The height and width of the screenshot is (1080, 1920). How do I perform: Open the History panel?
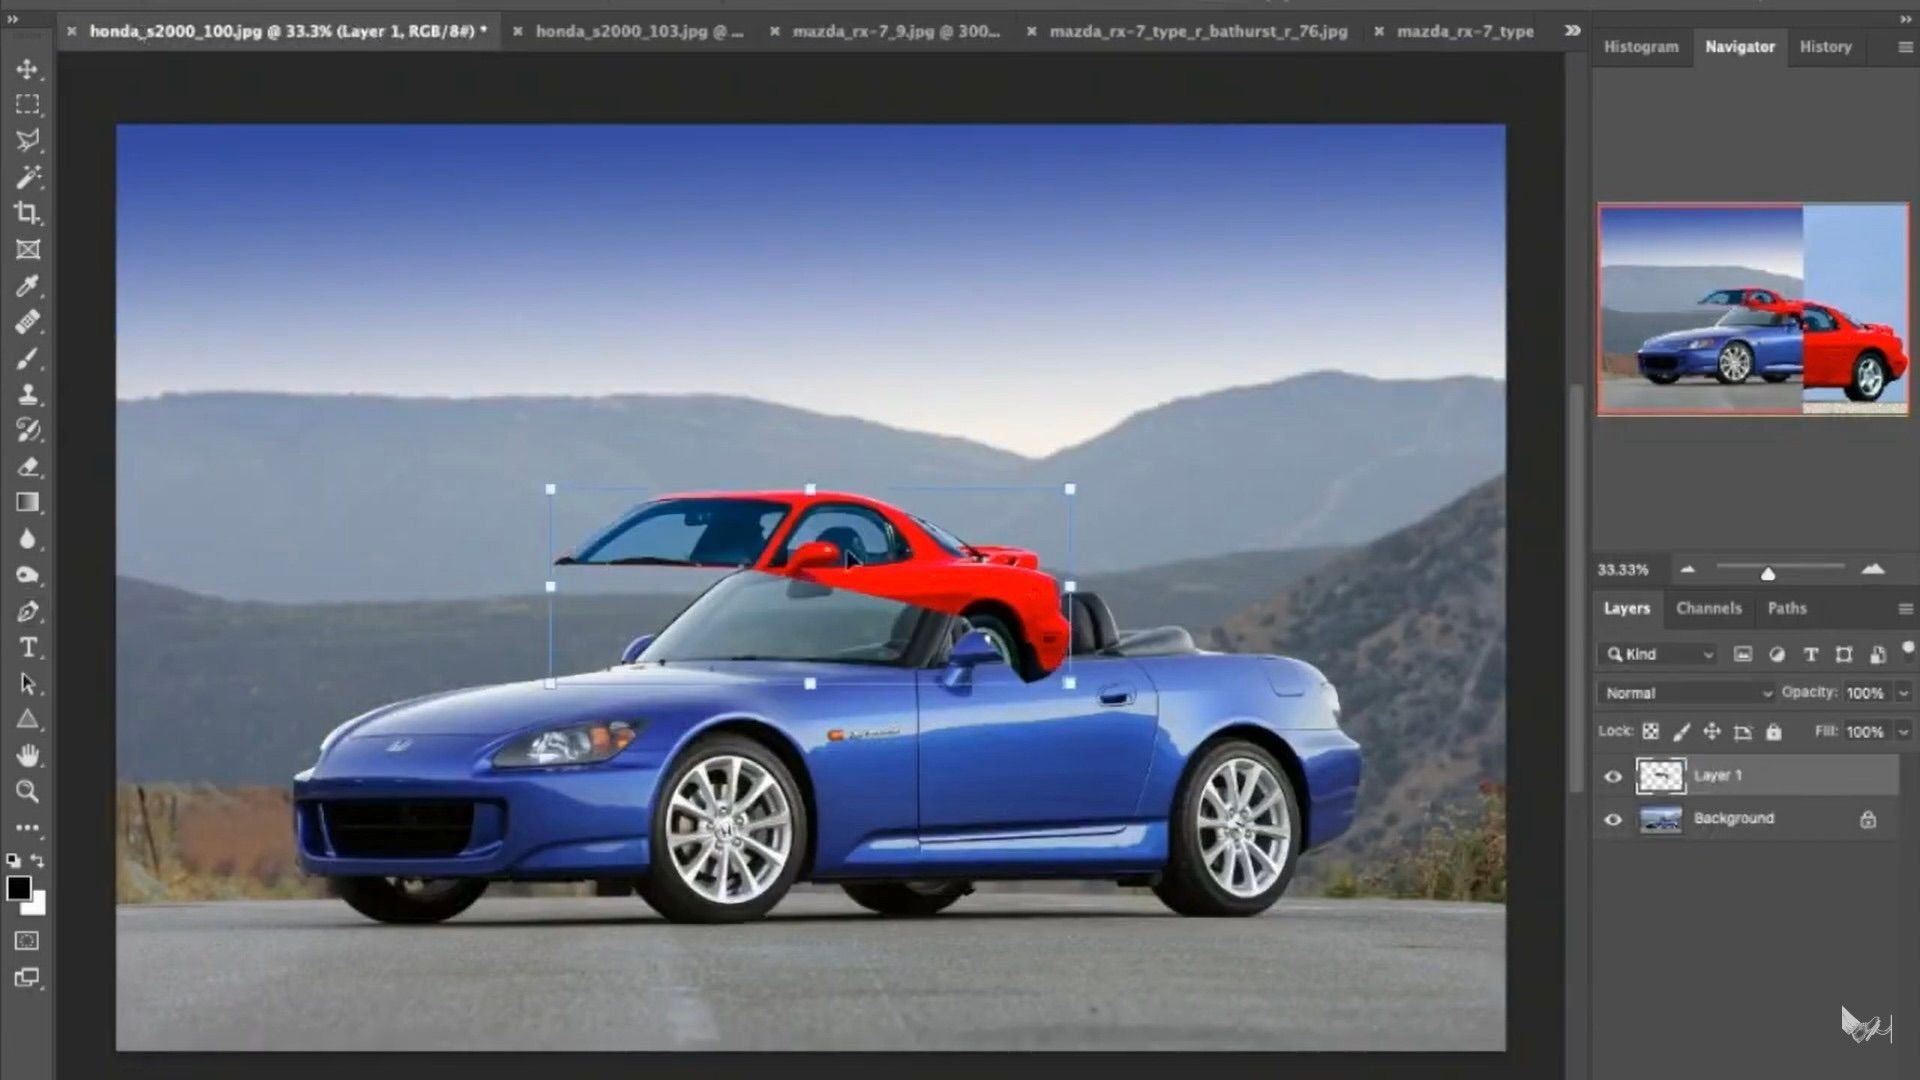[1826, 46]
